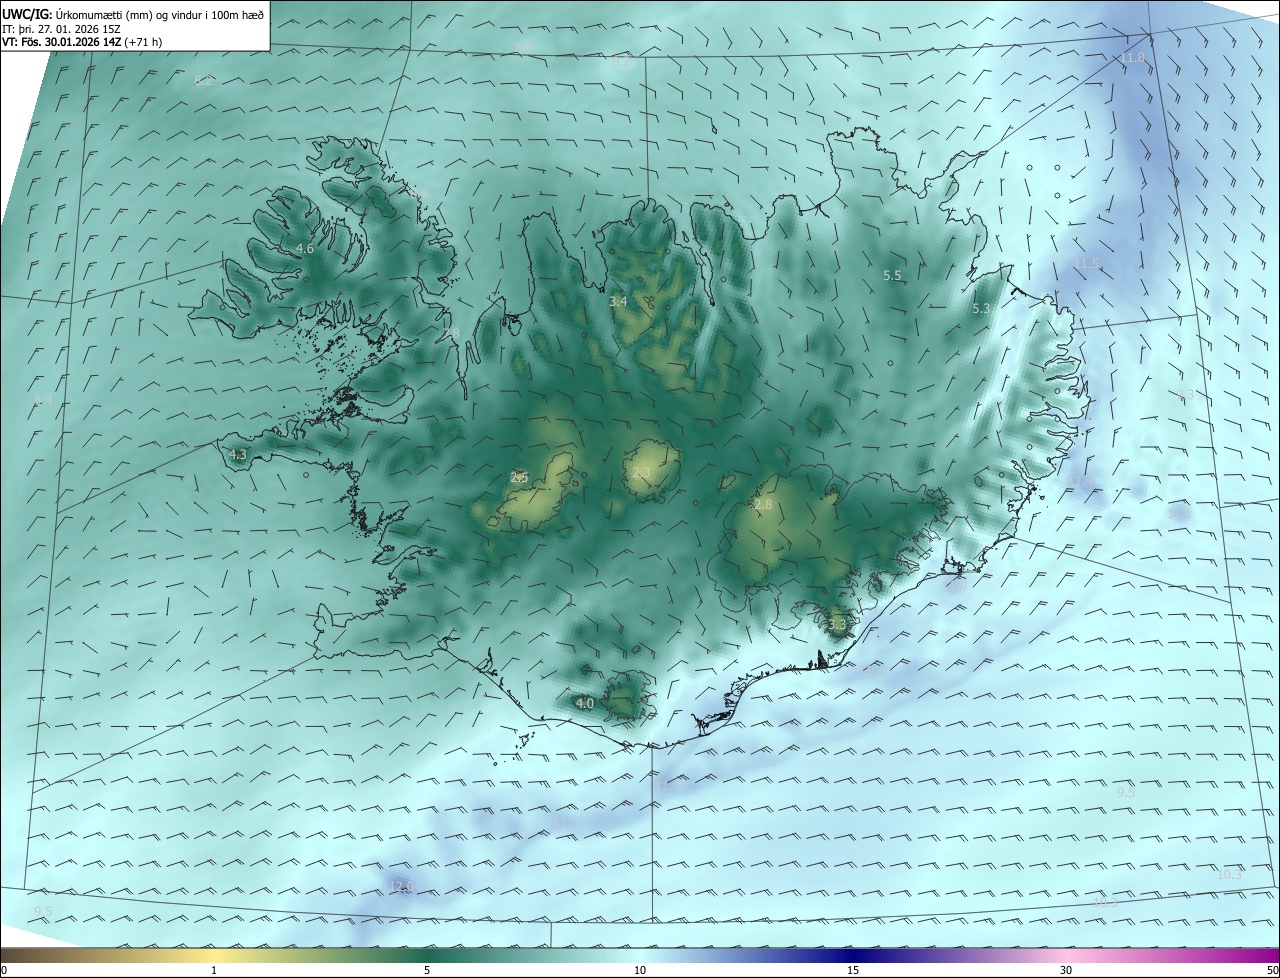Click the color scale tick labeled 0
The height and width of the screenshot is (978, 1280).
coord(4,970)
